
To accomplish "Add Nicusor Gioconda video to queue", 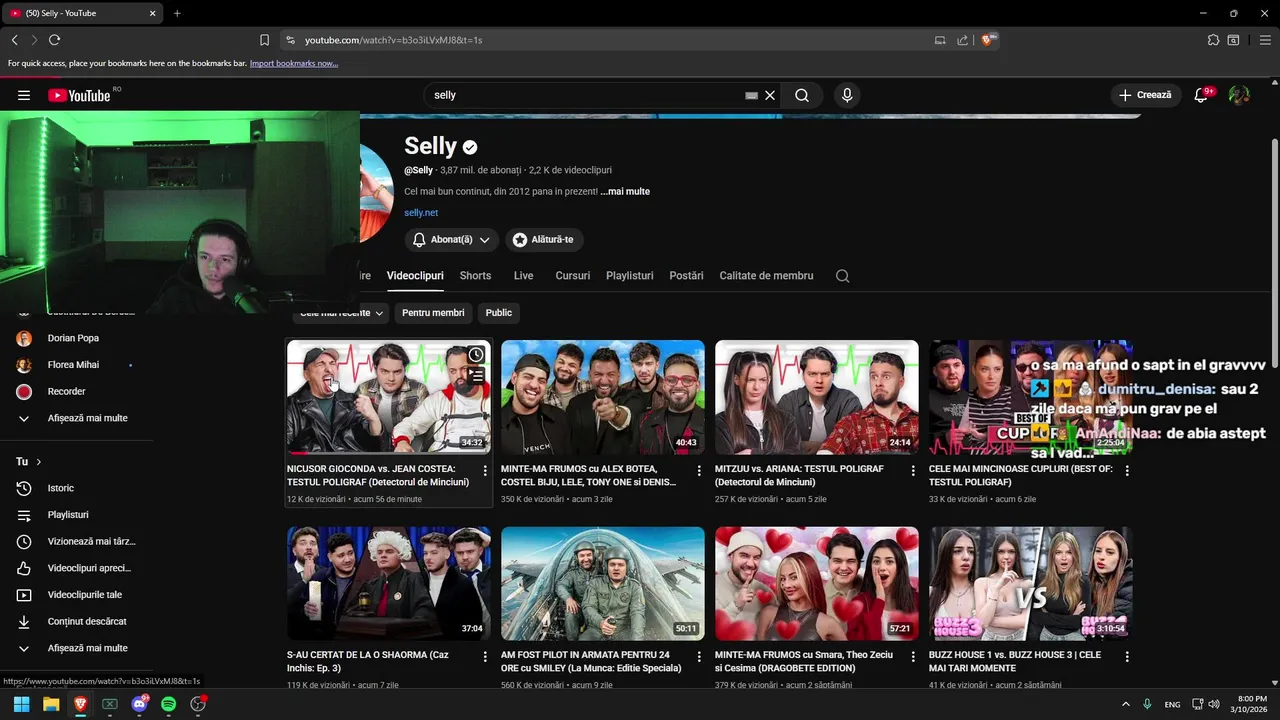I will click(476, 376).
